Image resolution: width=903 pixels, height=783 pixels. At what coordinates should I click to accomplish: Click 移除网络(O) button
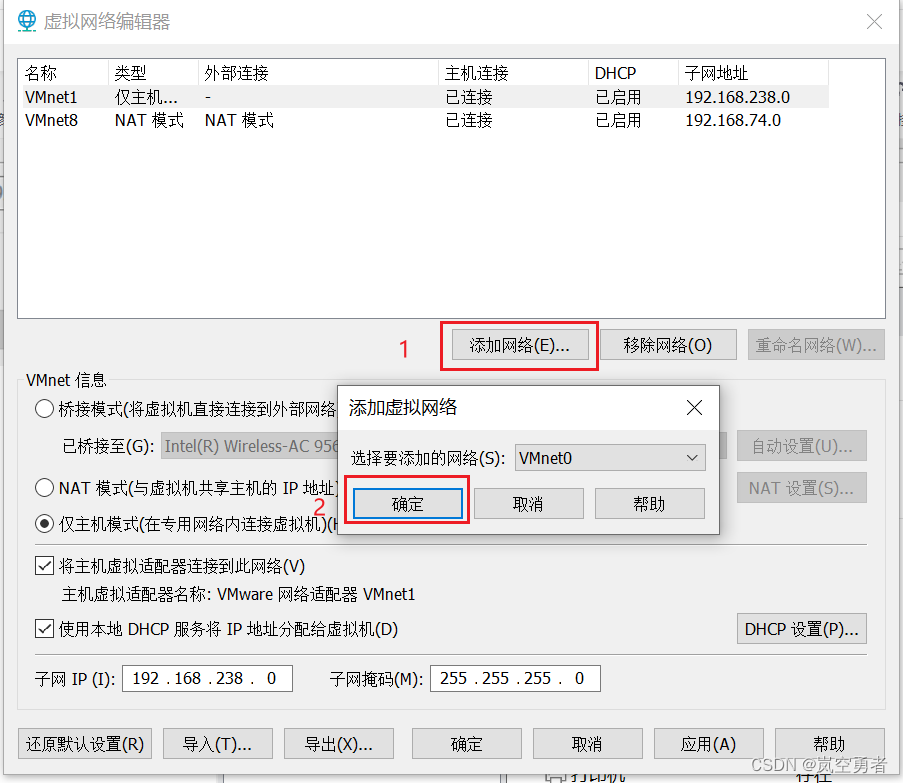click(668, 345)
